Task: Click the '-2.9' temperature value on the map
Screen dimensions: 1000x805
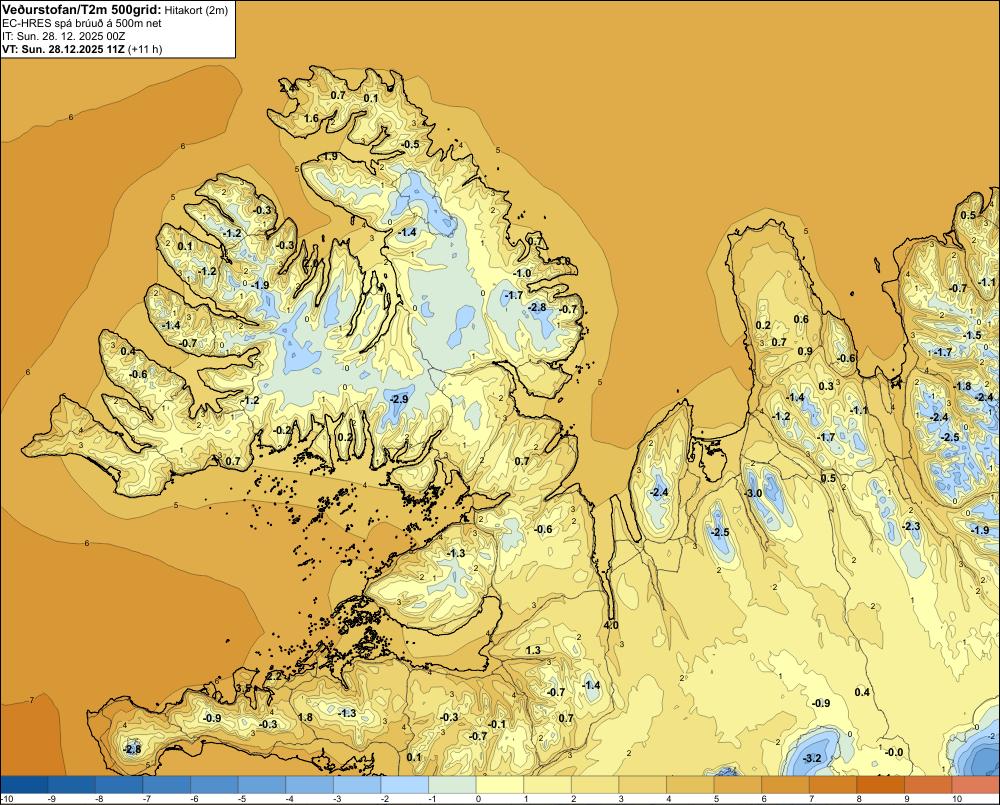Action: (x=399, y=399)
